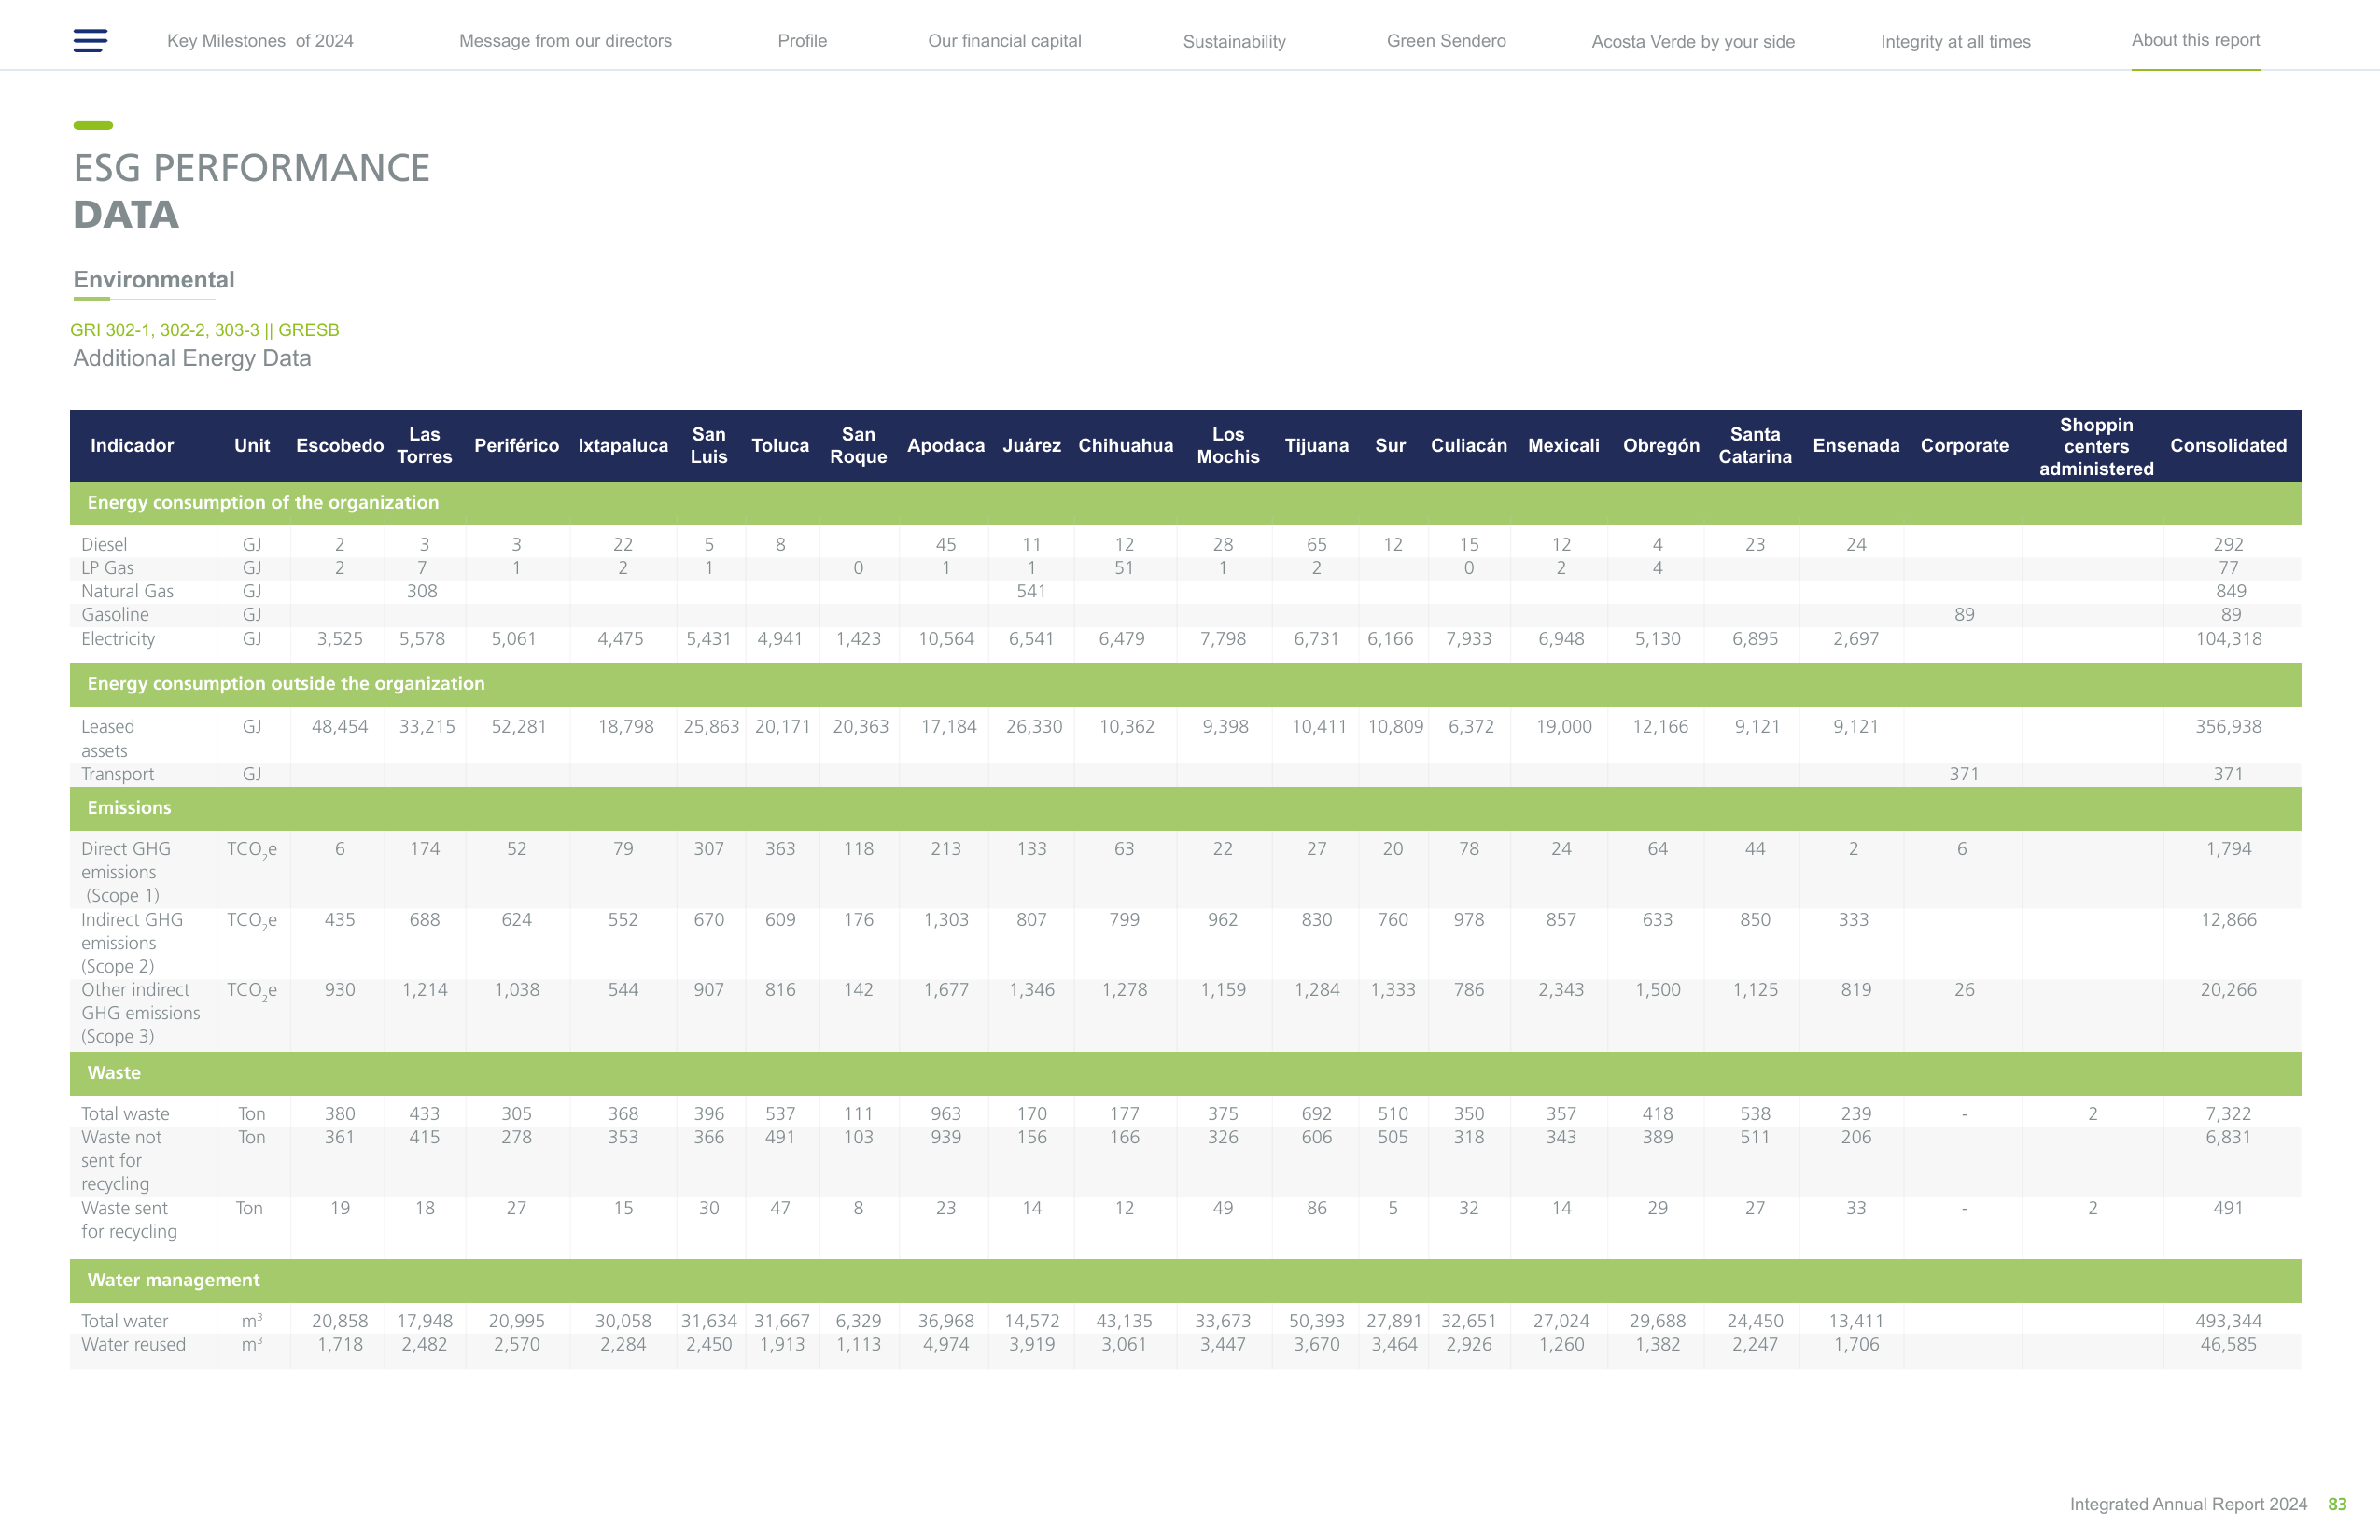Click the Natural Gas row label
The image size is (2380, 1540).
[127, 592]
